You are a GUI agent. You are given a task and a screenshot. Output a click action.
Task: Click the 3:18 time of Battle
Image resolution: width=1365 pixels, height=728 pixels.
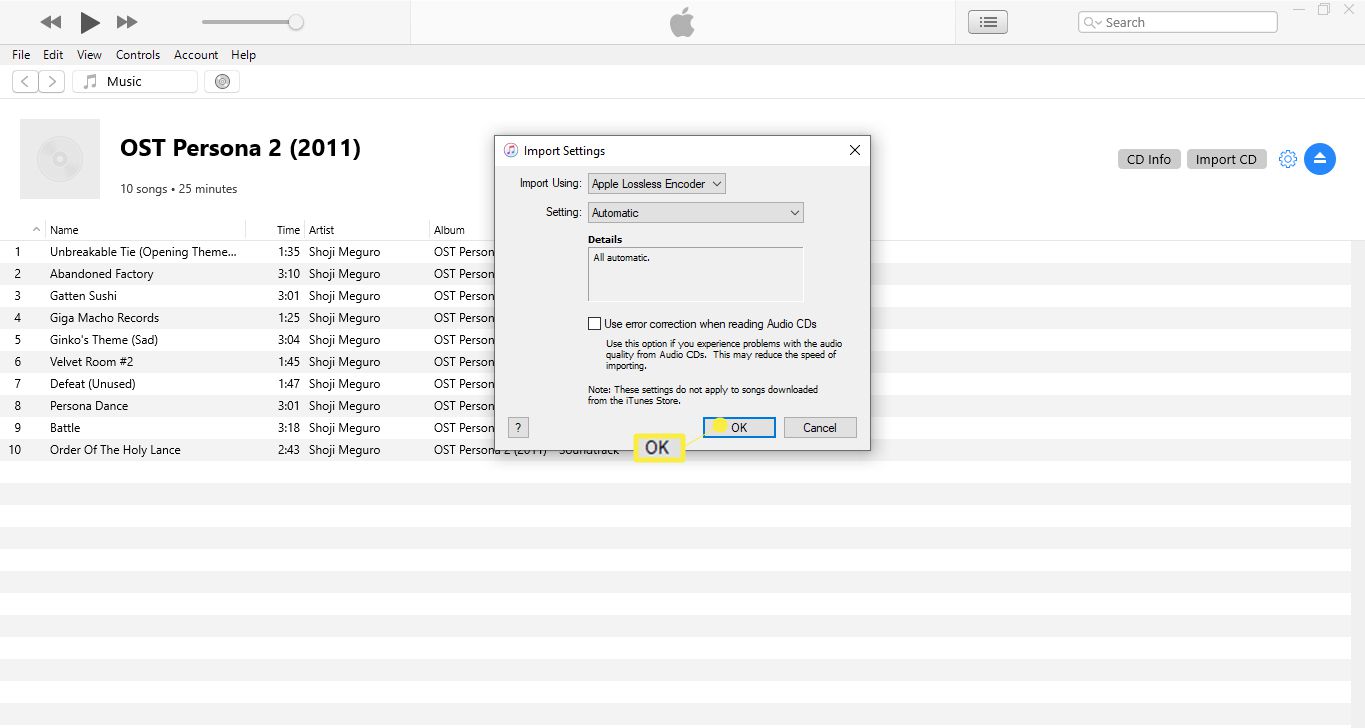(x=289, y=428)
